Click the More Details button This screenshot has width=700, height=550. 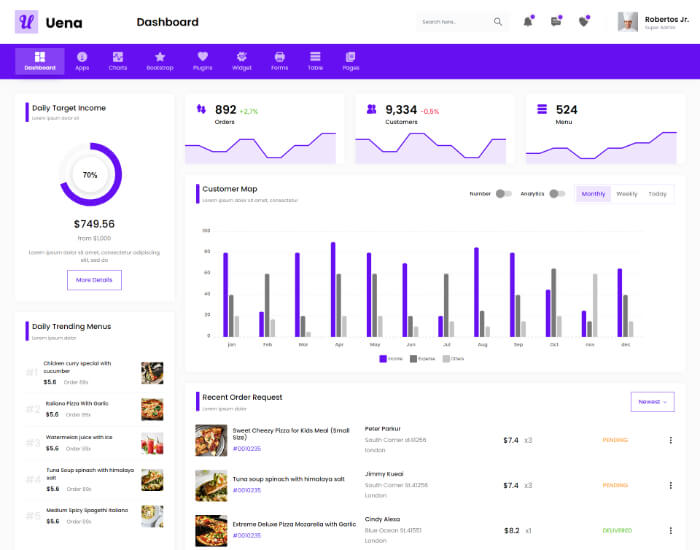coord(94,280)
